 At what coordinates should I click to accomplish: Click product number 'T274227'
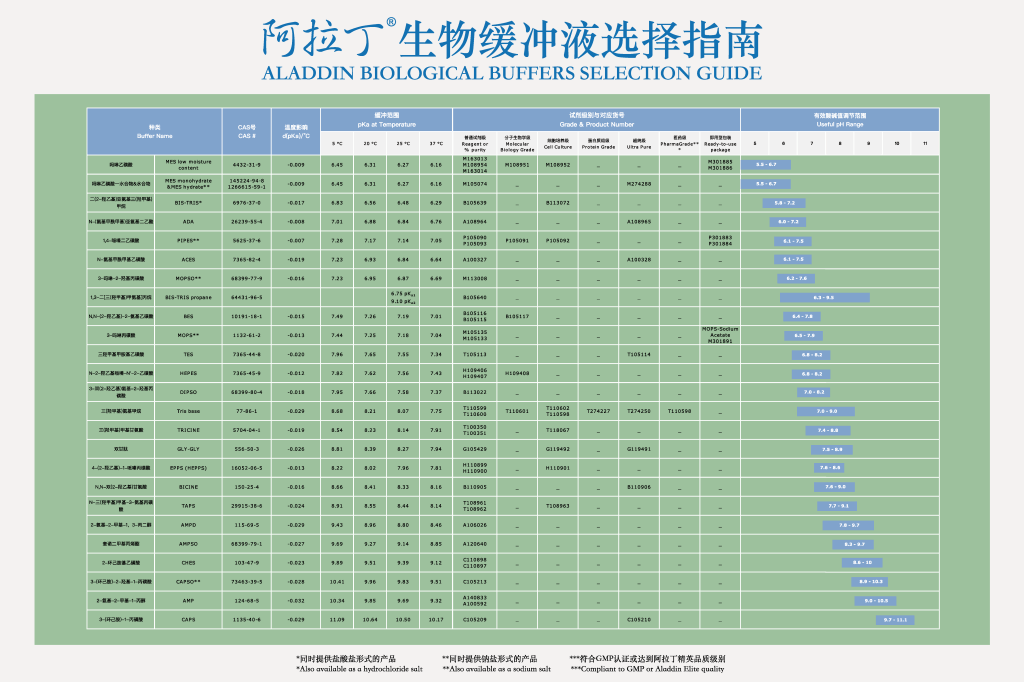tap(598, 411)
